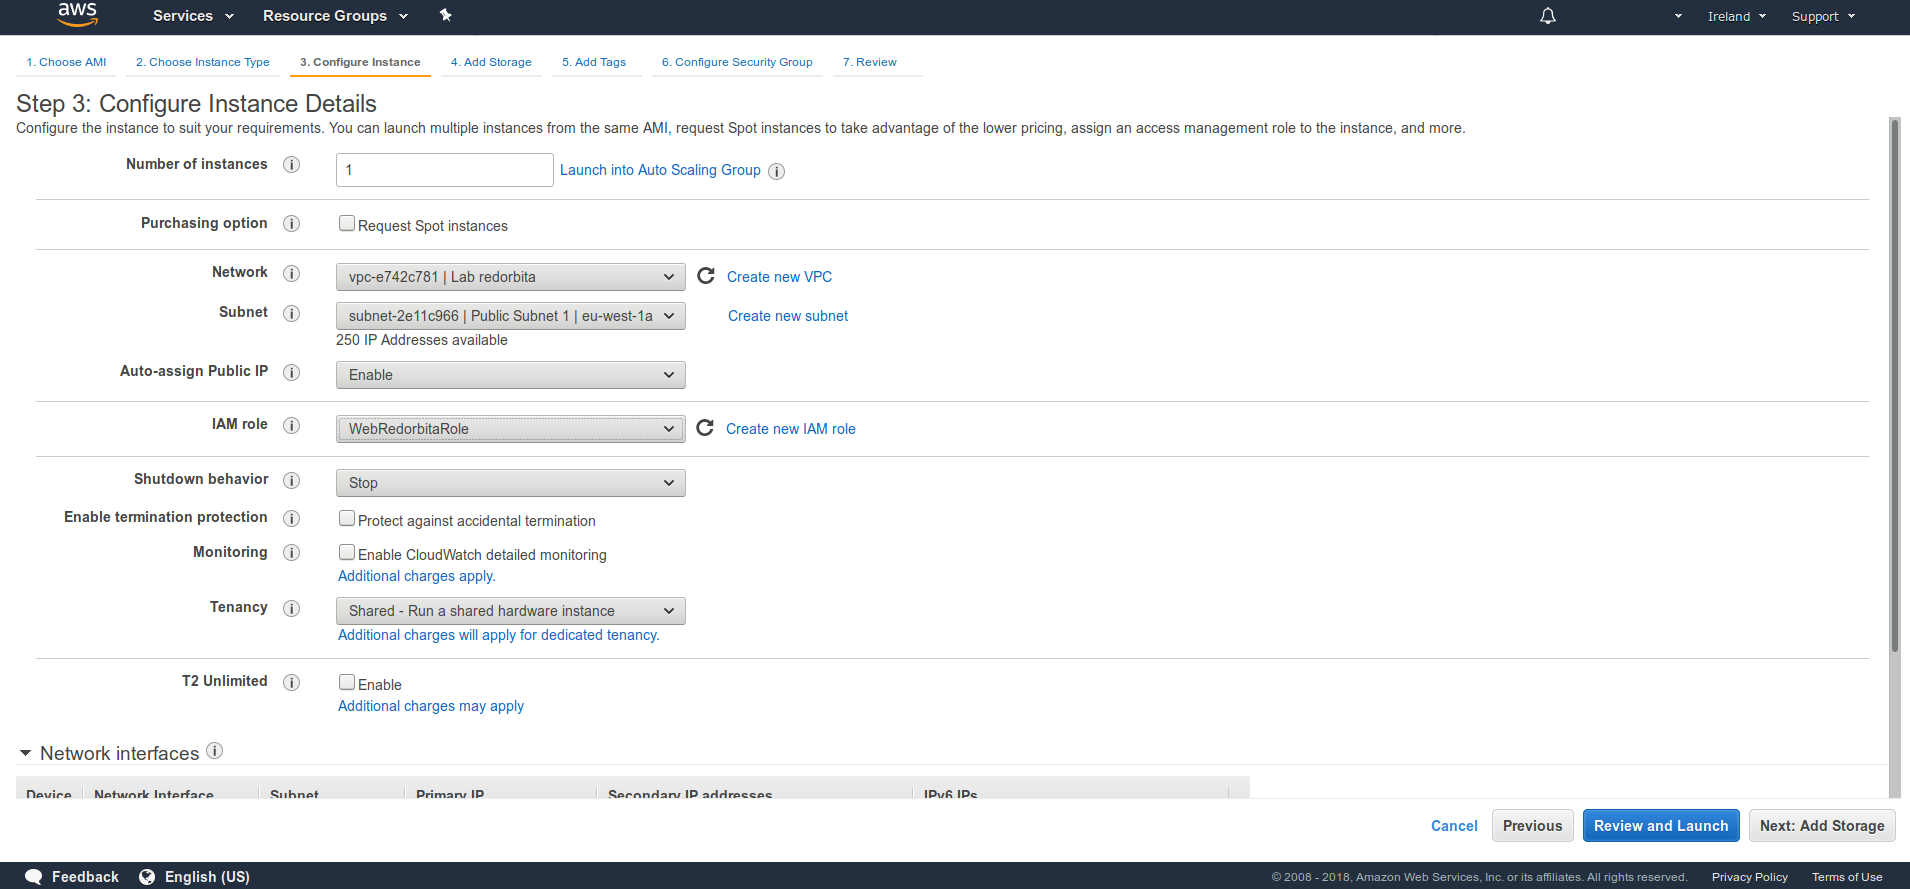Click the Number of instances input field
The height and width of the screenshot is (889, 1910).
click(444, 170)
